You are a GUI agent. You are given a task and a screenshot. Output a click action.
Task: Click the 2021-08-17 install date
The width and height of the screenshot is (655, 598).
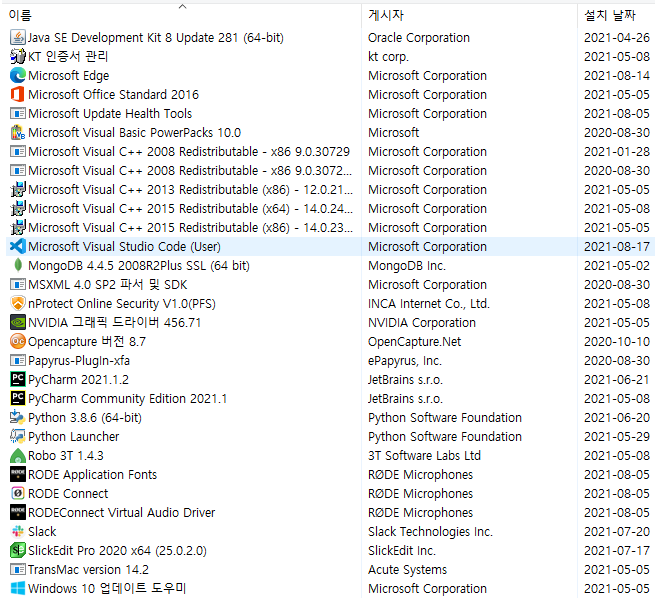[x=617, y=246]
